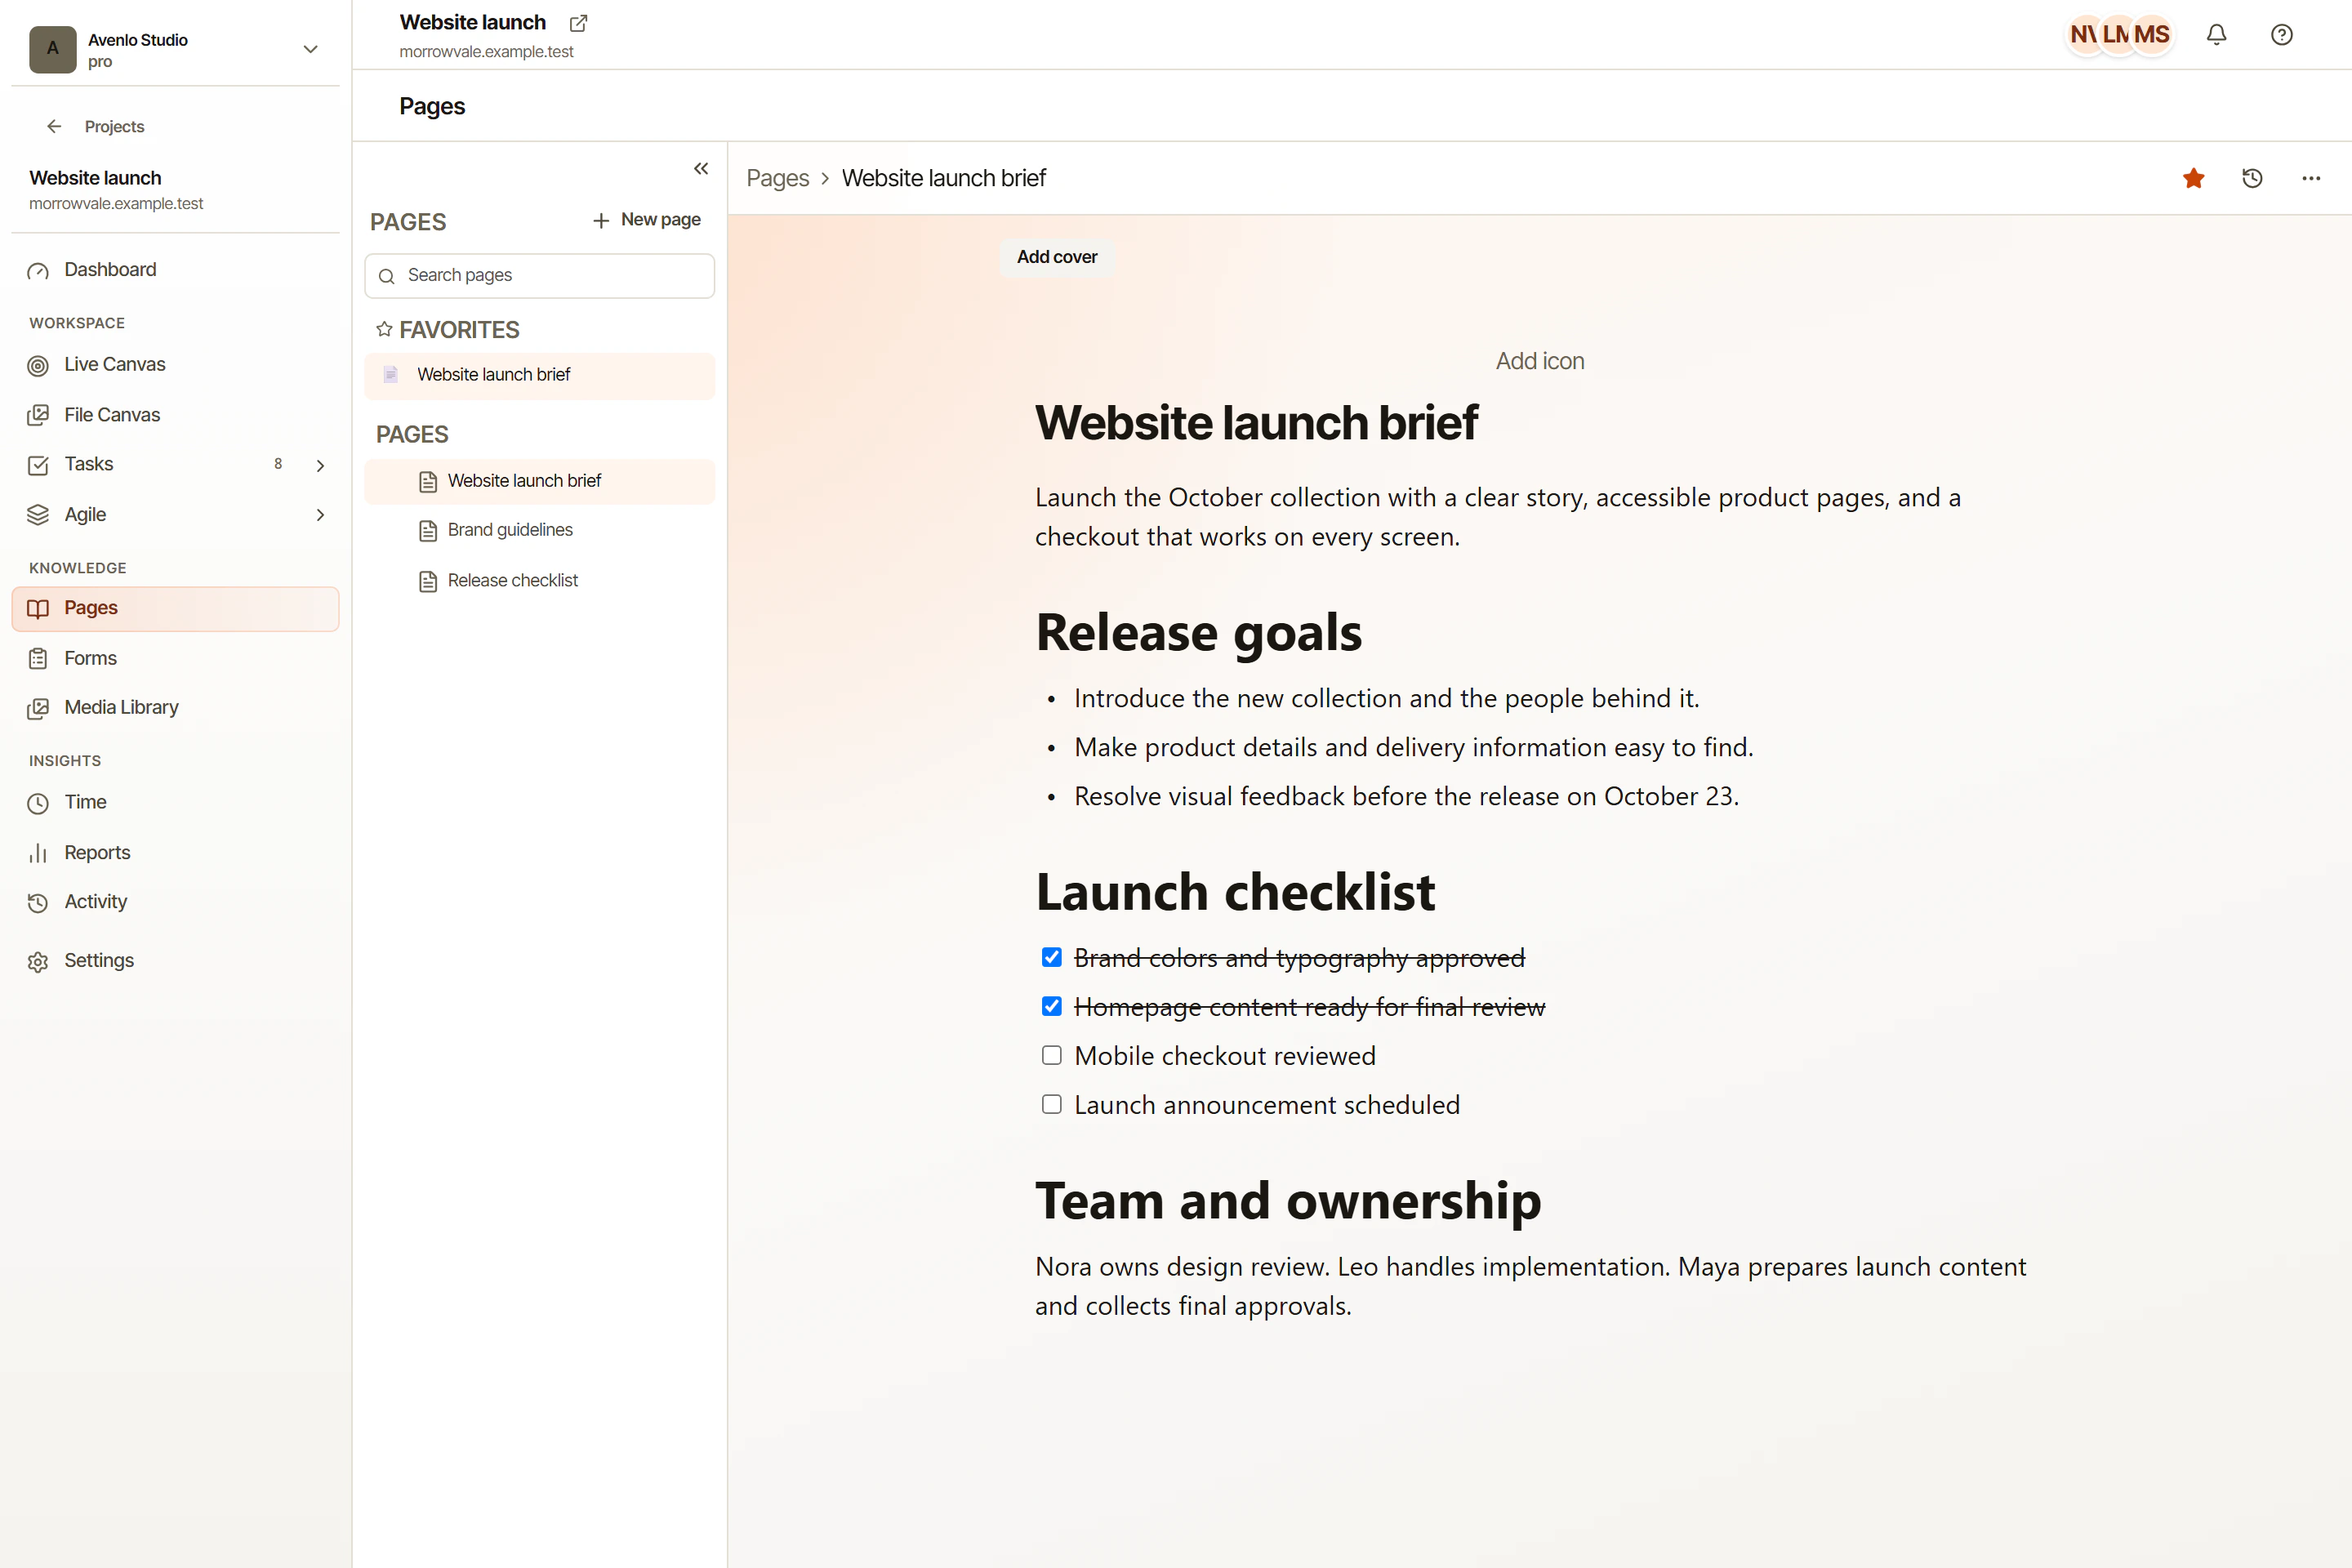The width and height of the screenshot is (2352, 1568).
Task: Expand the workspace switcher dropdown
Action: [311, 49]
